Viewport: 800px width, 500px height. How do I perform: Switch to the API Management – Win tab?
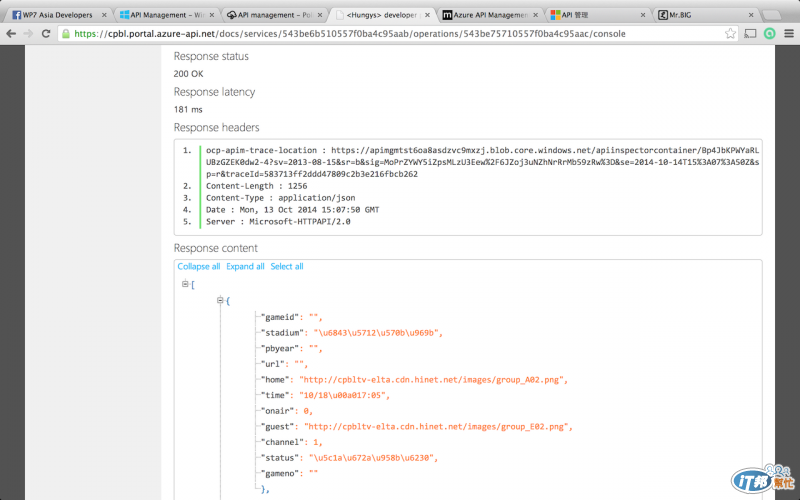(166, 15)
